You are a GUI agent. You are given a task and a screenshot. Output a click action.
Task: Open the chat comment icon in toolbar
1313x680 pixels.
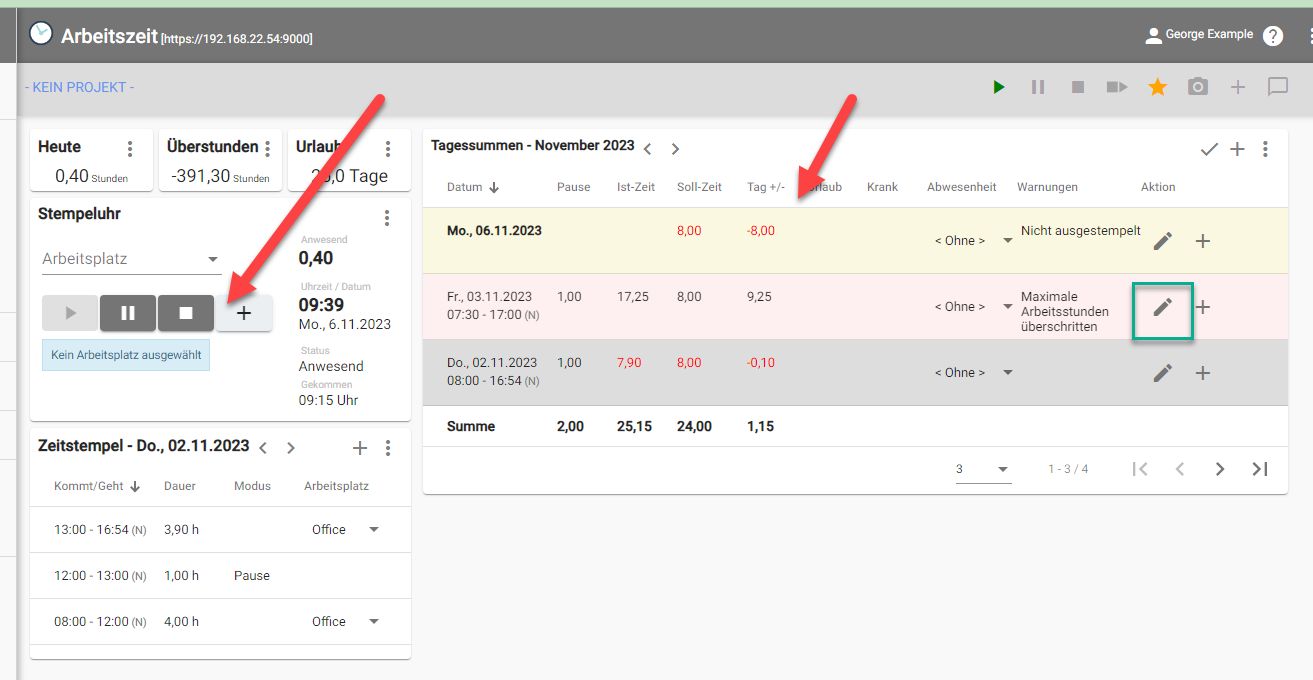point(1277,87)
